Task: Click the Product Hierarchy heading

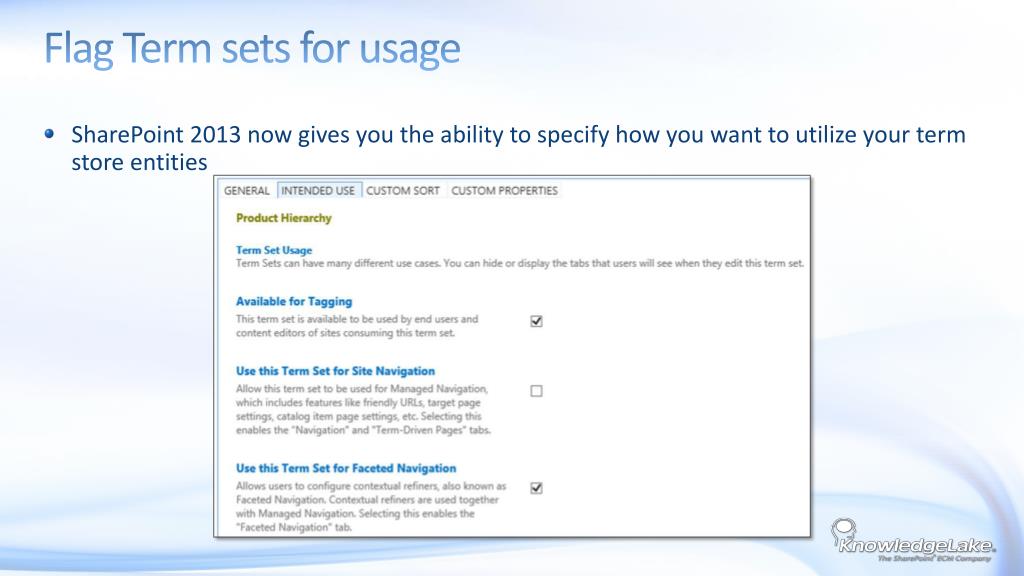Action: (283, 218)
